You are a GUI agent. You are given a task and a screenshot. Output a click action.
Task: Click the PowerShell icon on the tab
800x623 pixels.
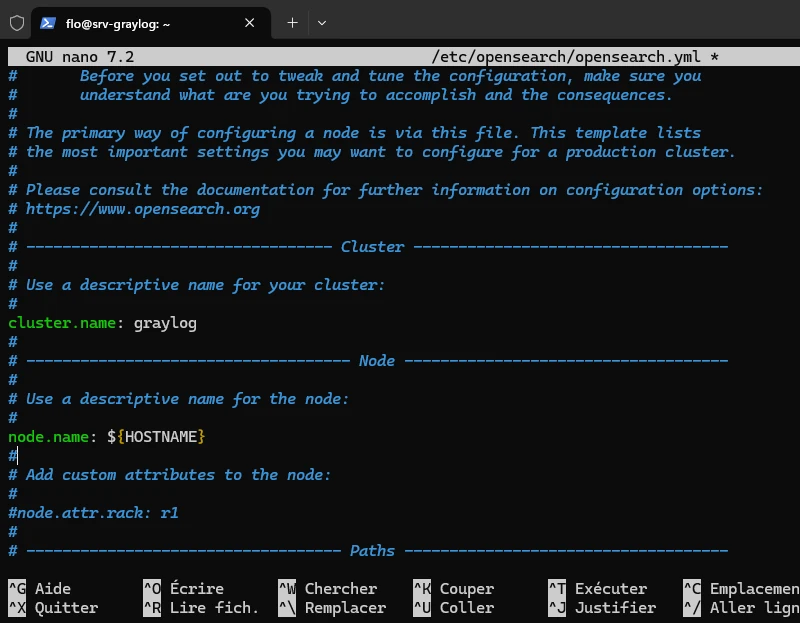[47, 22]
